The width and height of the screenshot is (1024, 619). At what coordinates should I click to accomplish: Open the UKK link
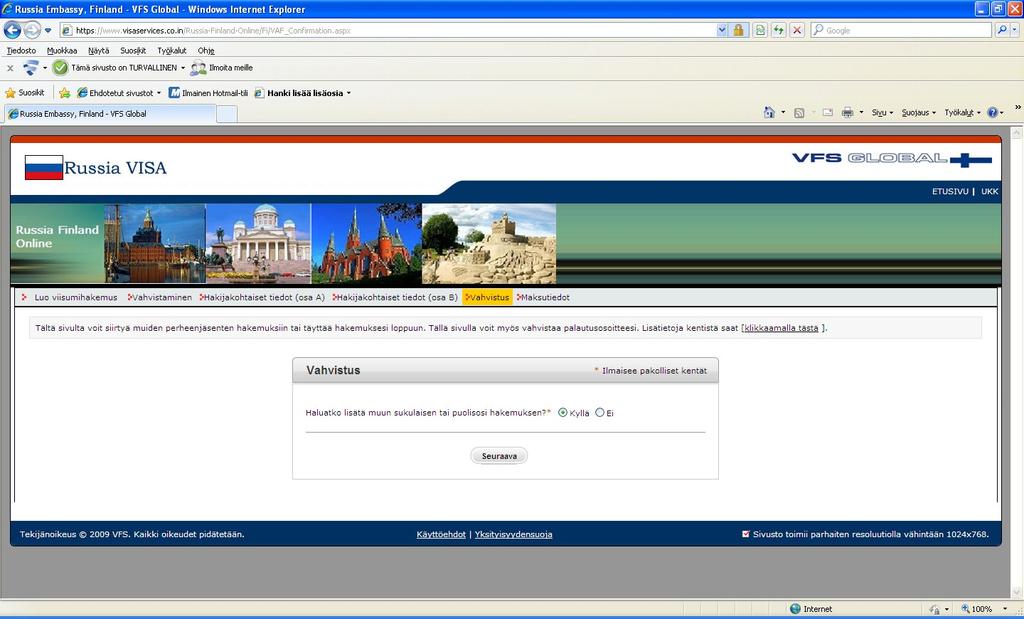point(989,191)
